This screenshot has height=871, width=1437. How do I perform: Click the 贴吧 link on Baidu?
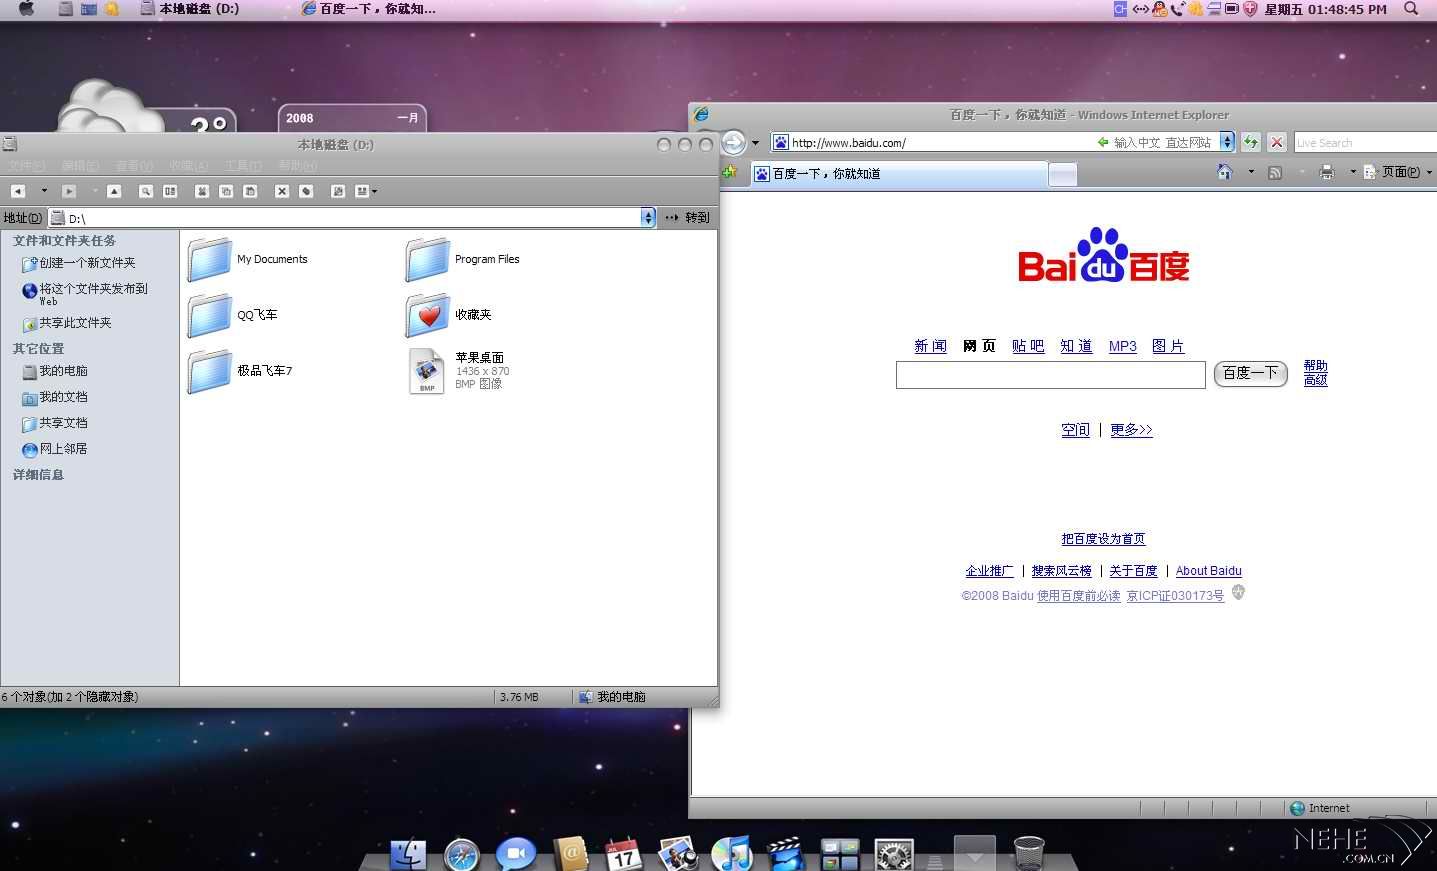coord(1028,346)
